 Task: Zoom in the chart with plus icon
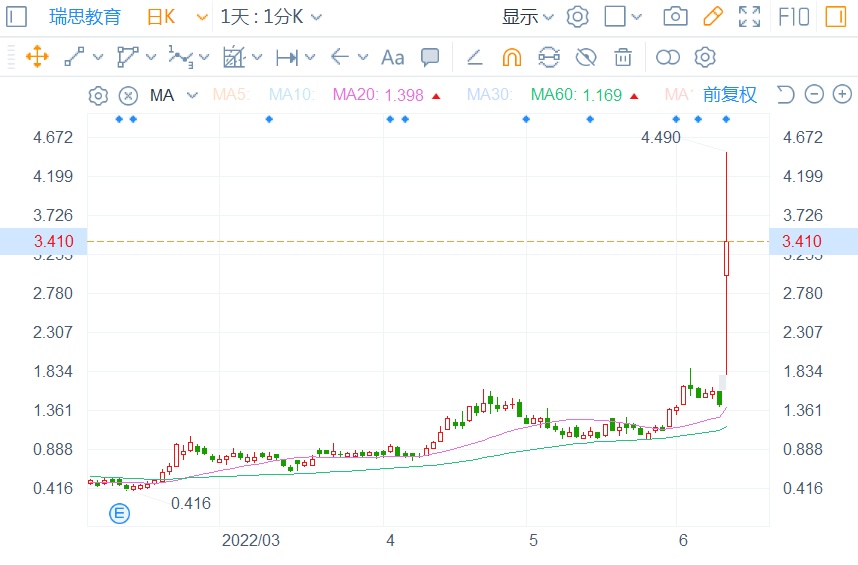[842, 95]
